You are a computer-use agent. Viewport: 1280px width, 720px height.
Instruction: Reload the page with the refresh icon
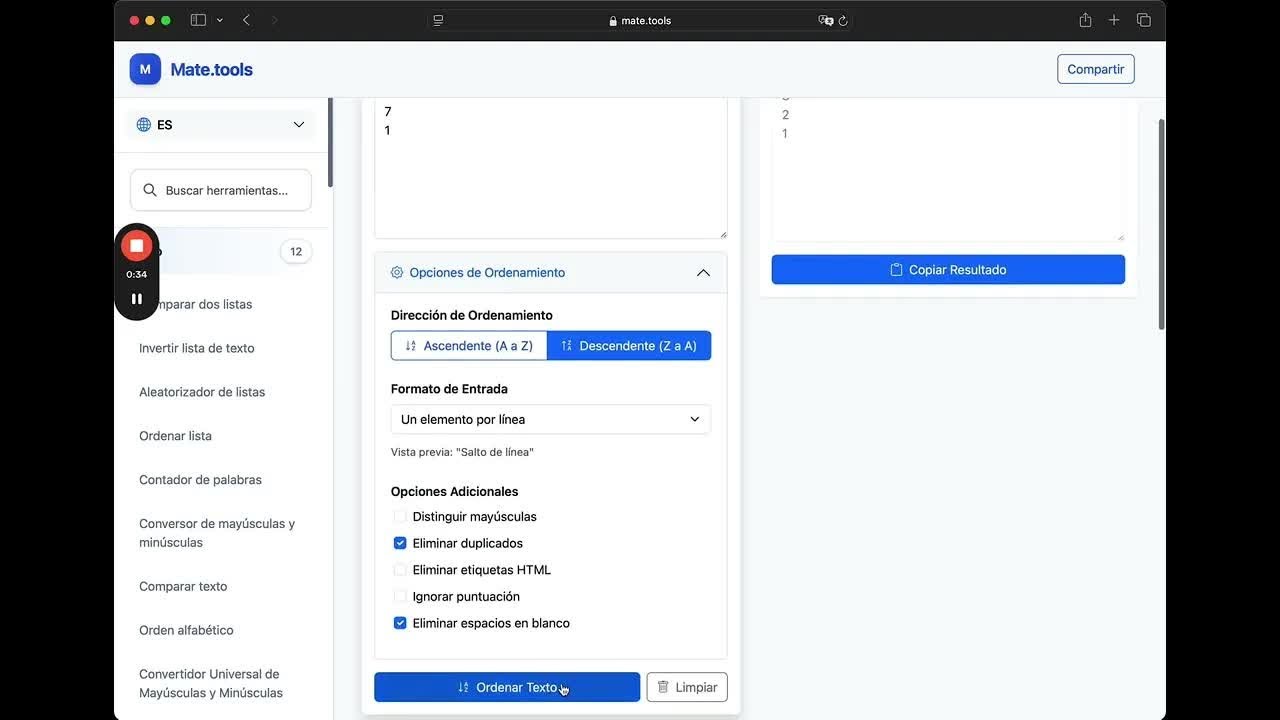pos(843,20)
